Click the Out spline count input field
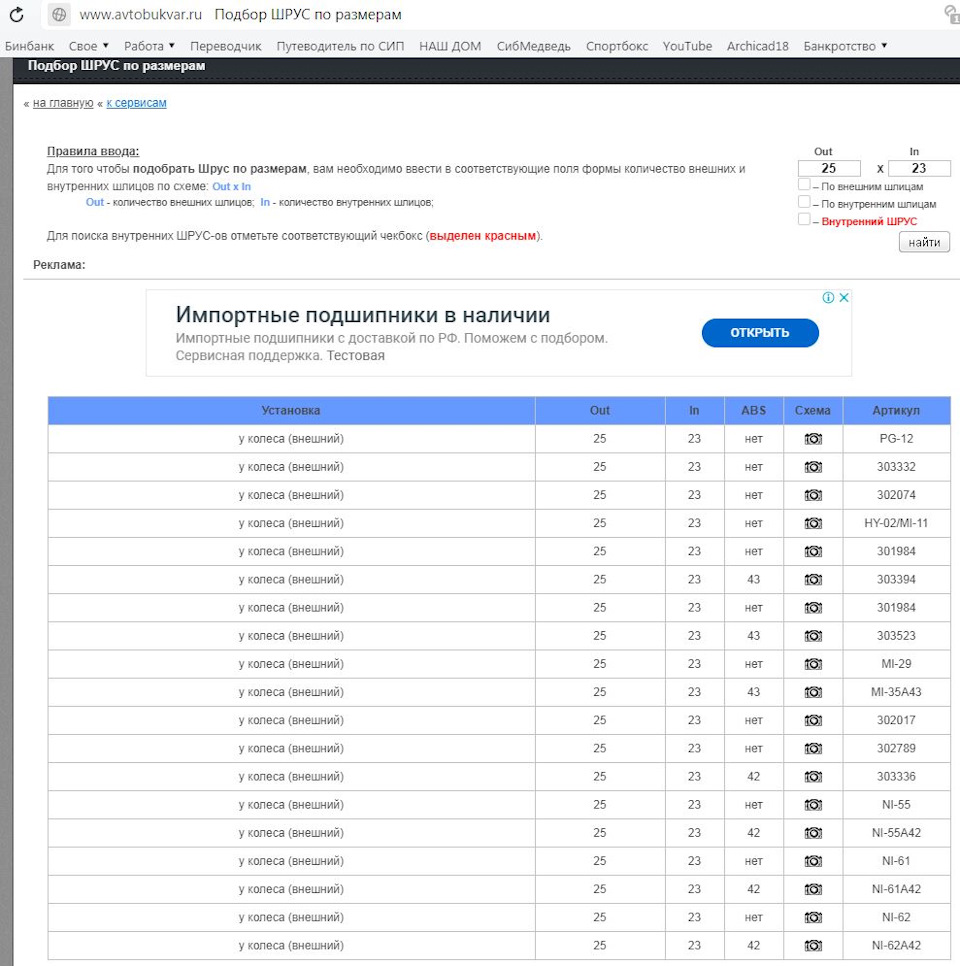The width and height of the screenshot is (960, 966). click(830, 168)
